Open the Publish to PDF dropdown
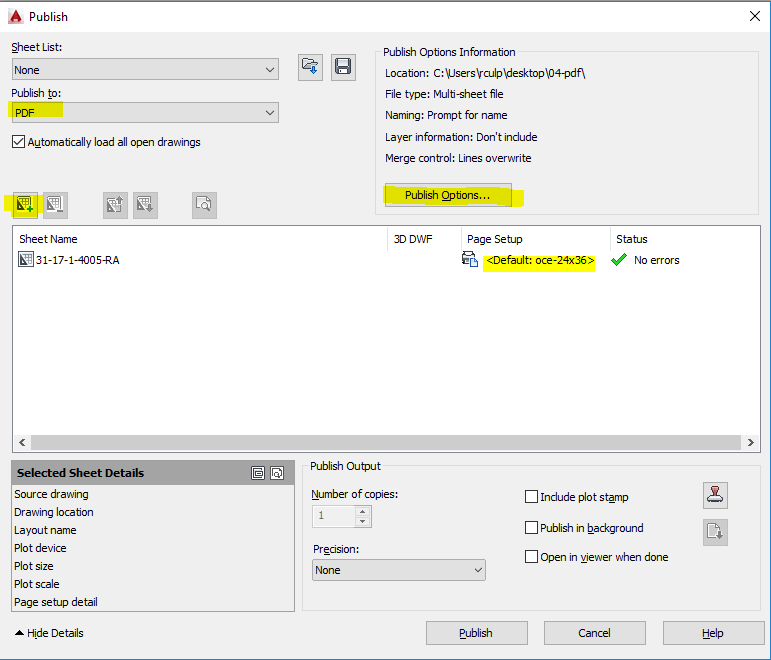The image size is (771, 660). (x=145, y=113)
